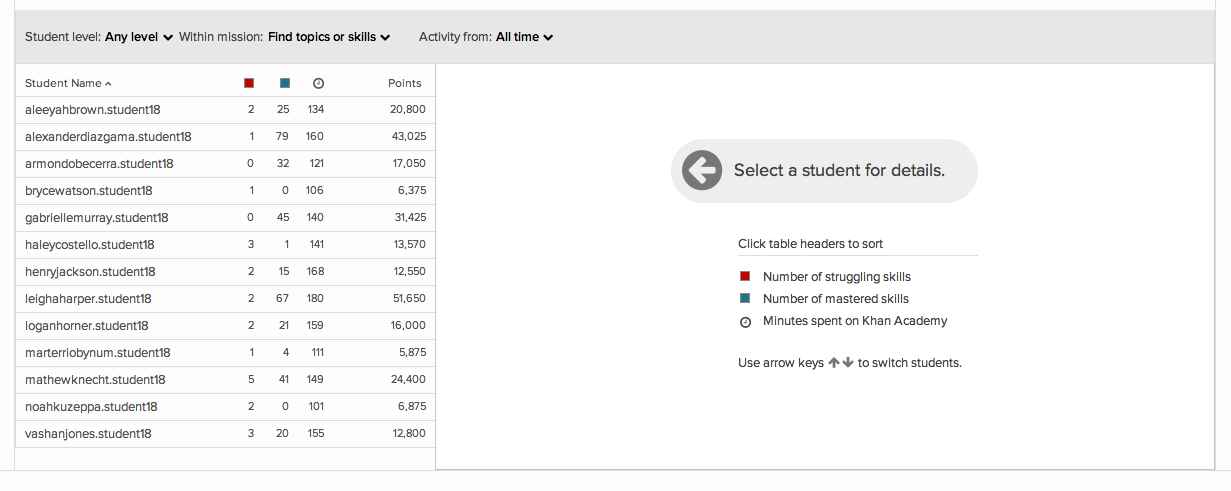This screenshot has width=1231, height=491.
Task: Select student mathewknecht.student18 row
Action: (x=95, y=380)
